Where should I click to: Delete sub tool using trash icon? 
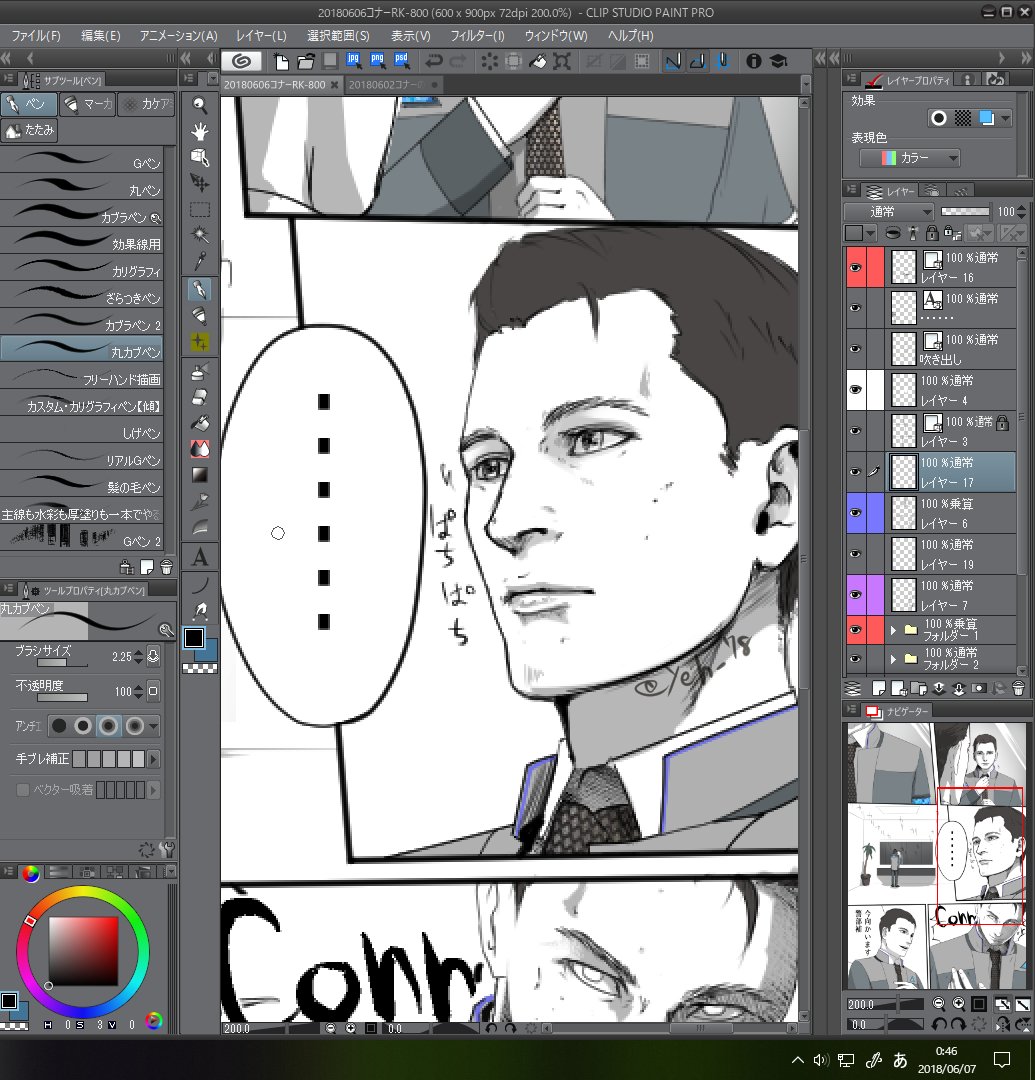click(x=166, y=567)
